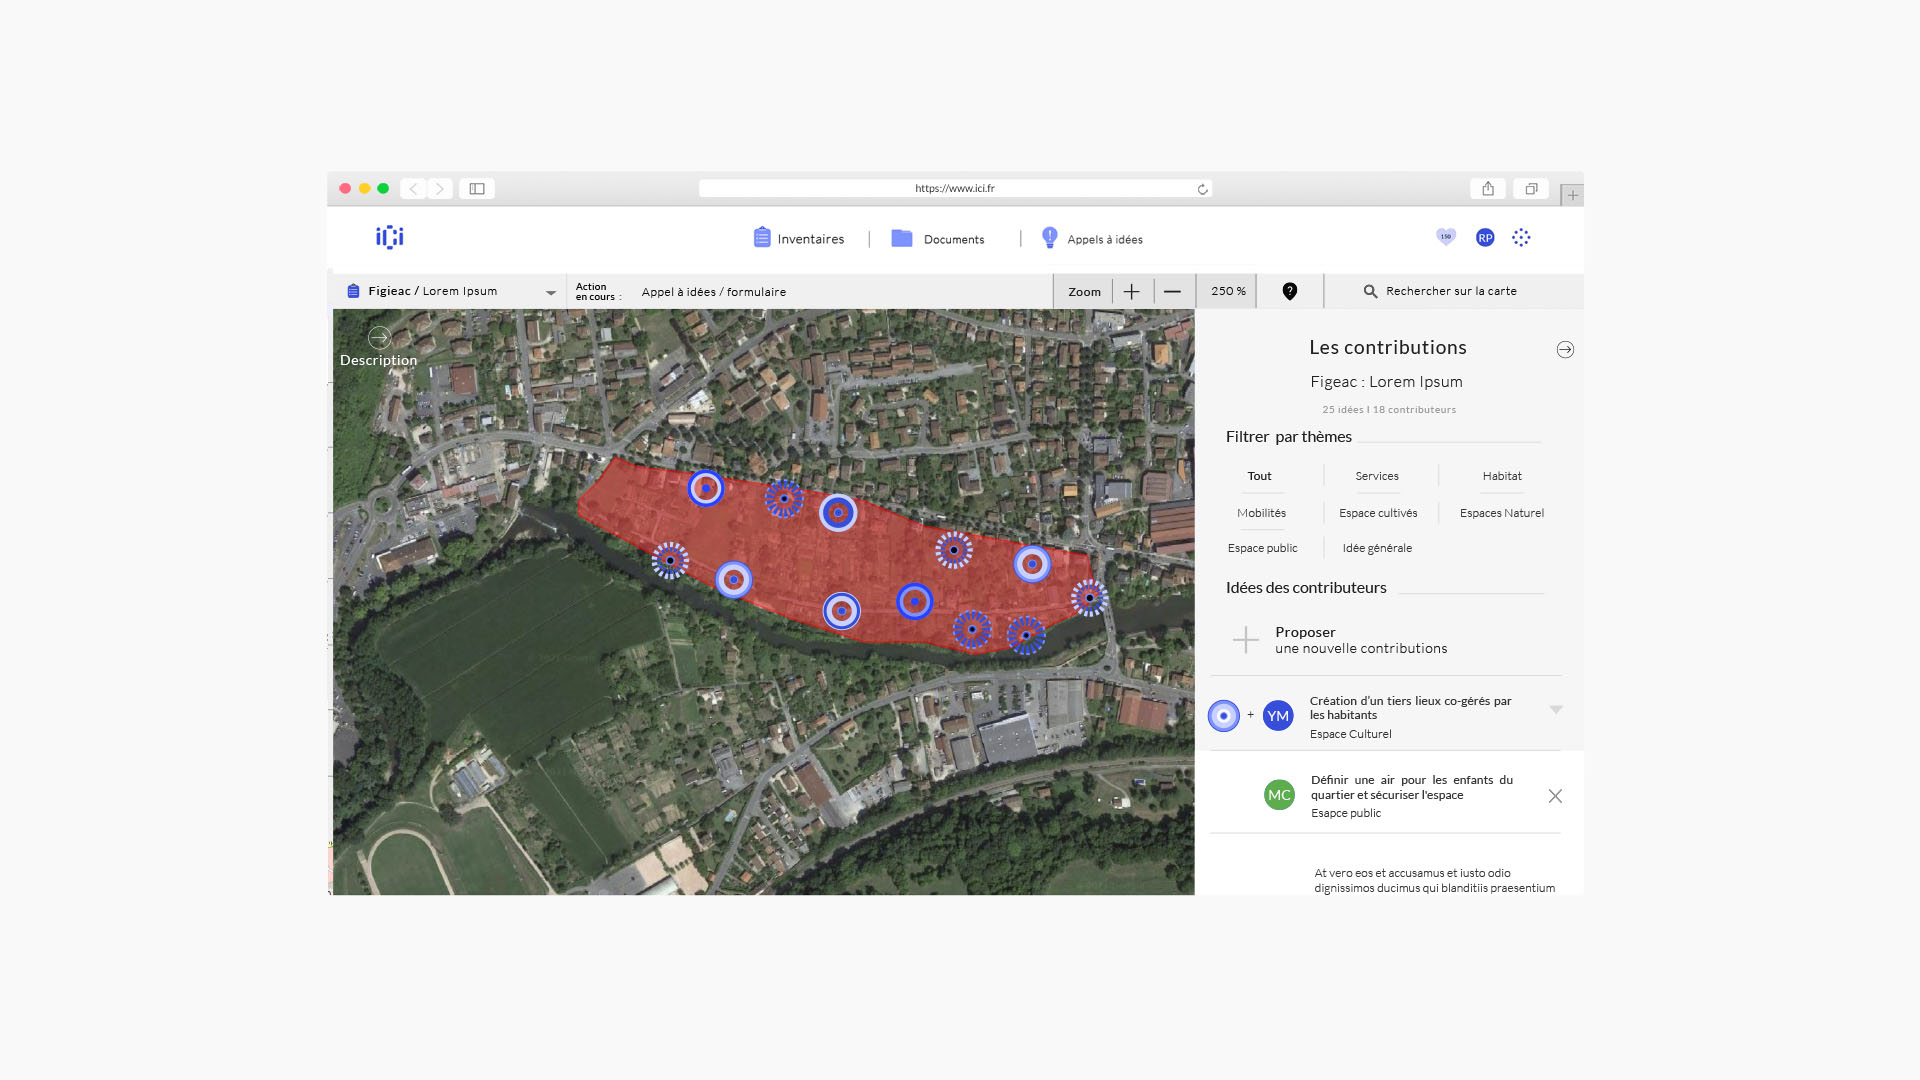
Task: Click the Rechercher sur la carte field
Action: click(1451, 291)
